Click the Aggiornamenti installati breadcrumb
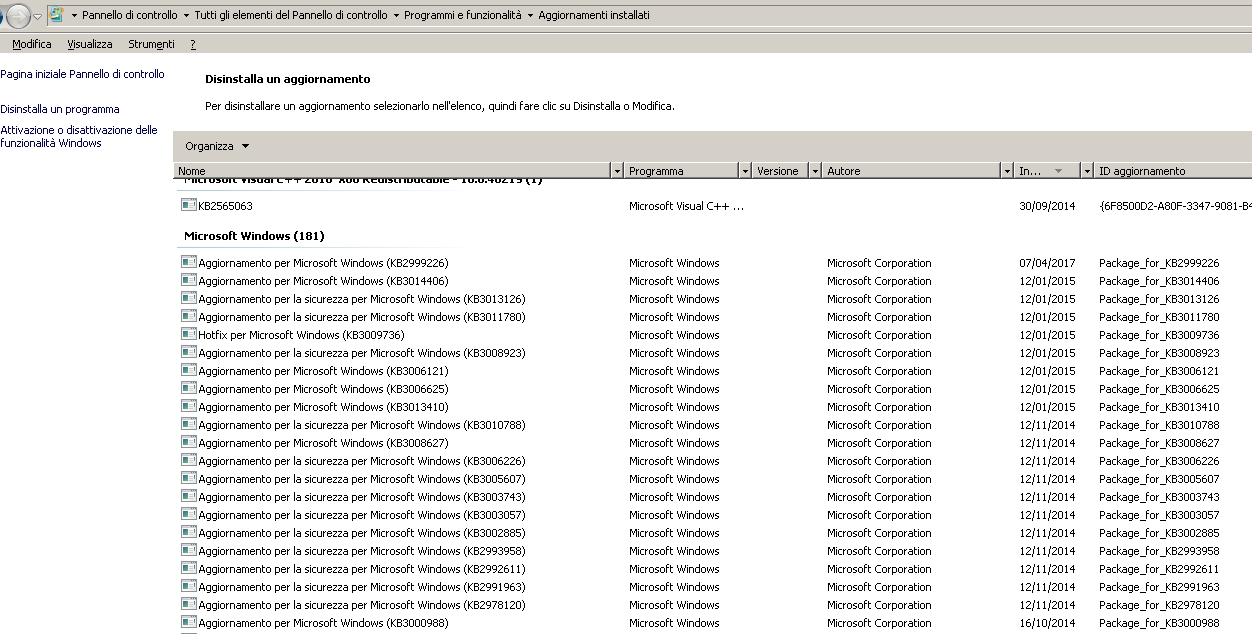This screenshot has height=634, width=1252. [594, 15]
